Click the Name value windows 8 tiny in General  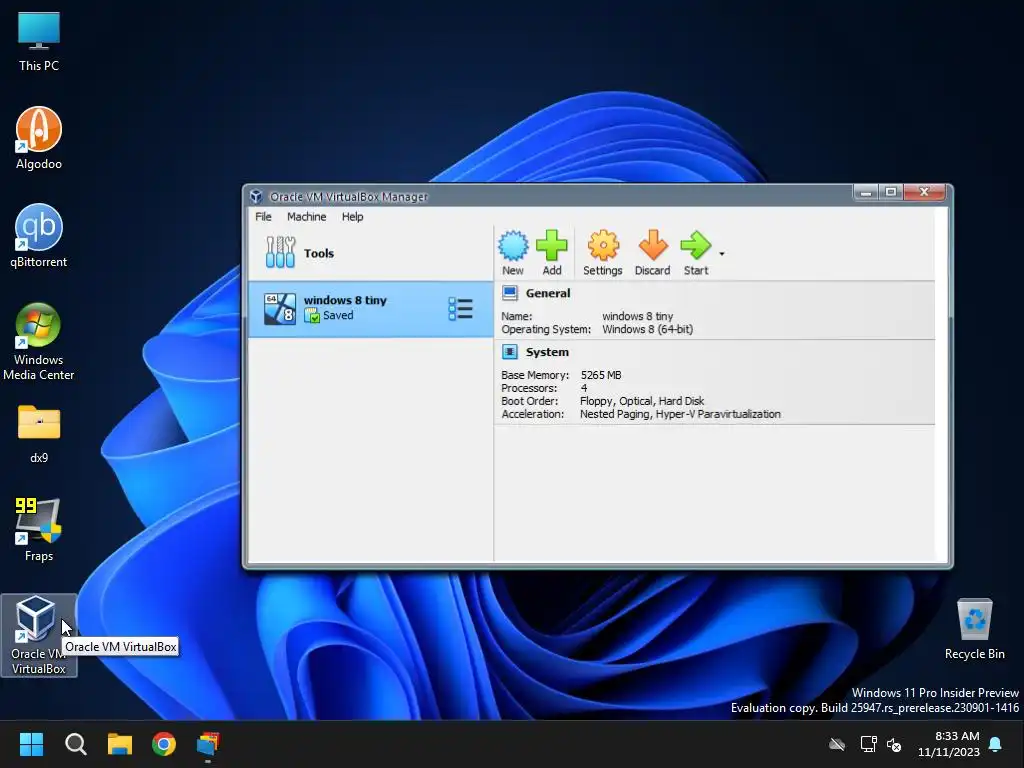[x=637, y=316]
